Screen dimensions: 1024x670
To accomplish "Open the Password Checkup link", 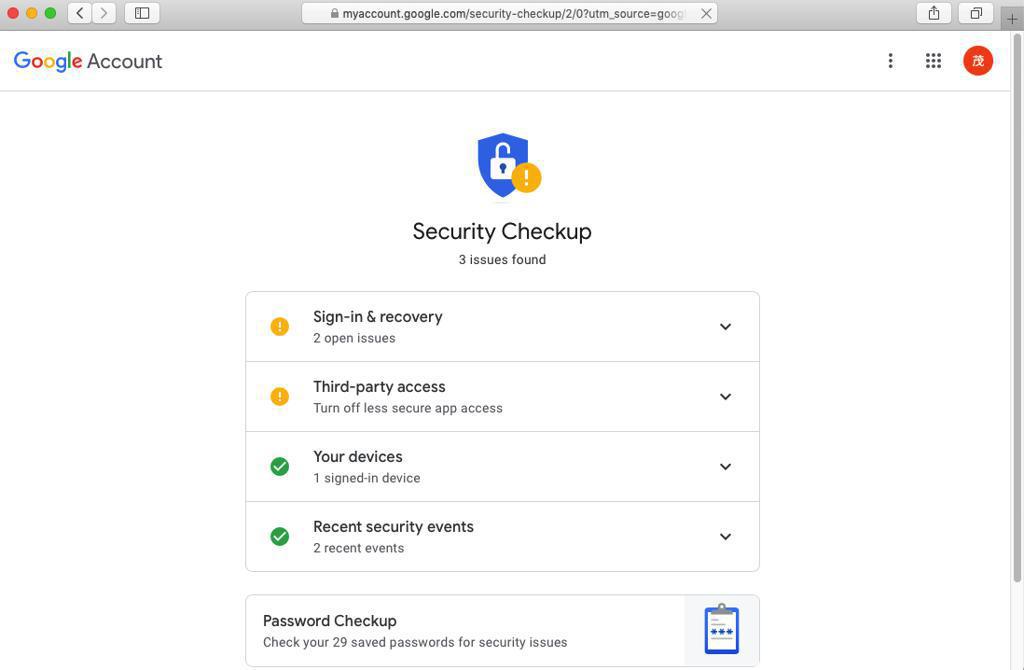I will pyautogui.click(x=330, y=621).
